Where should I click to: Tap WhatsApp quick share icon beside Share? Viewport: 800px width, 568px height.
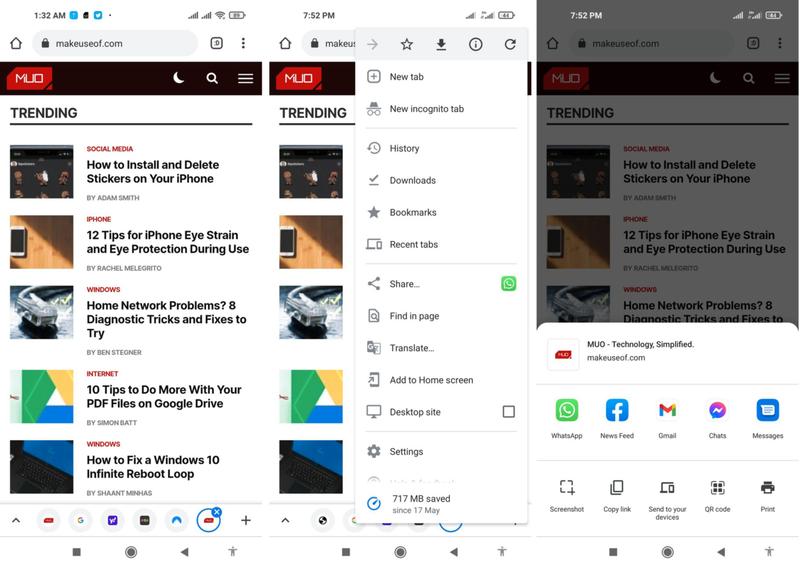tap(509, 283)
